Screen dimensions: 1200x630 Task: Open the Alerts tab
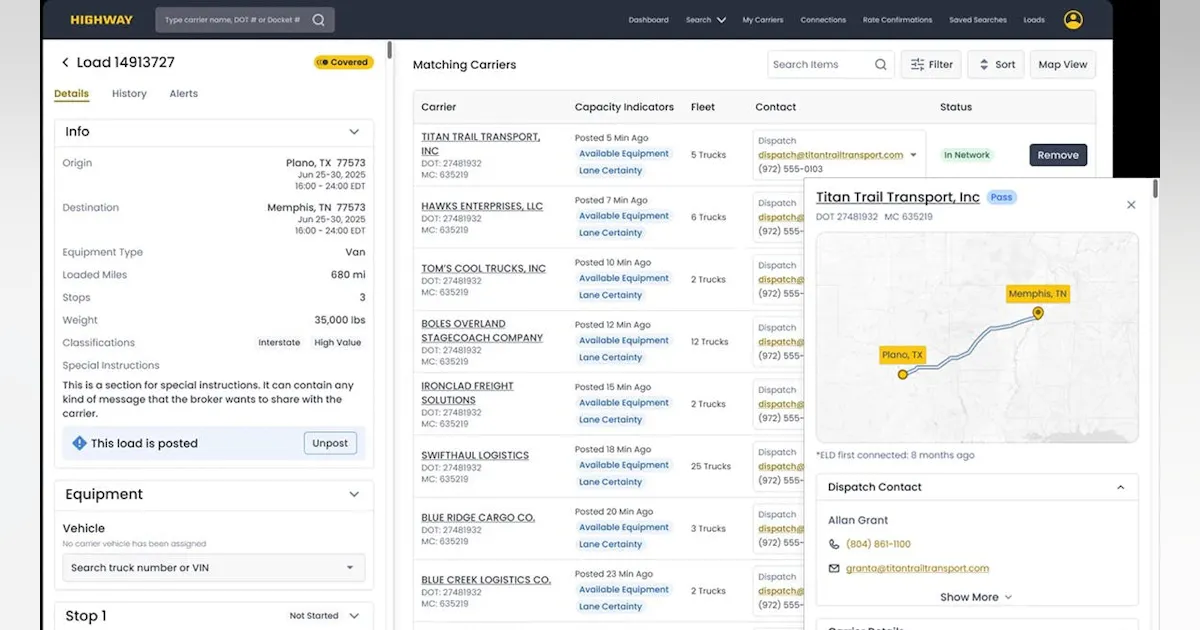(183, 94)
